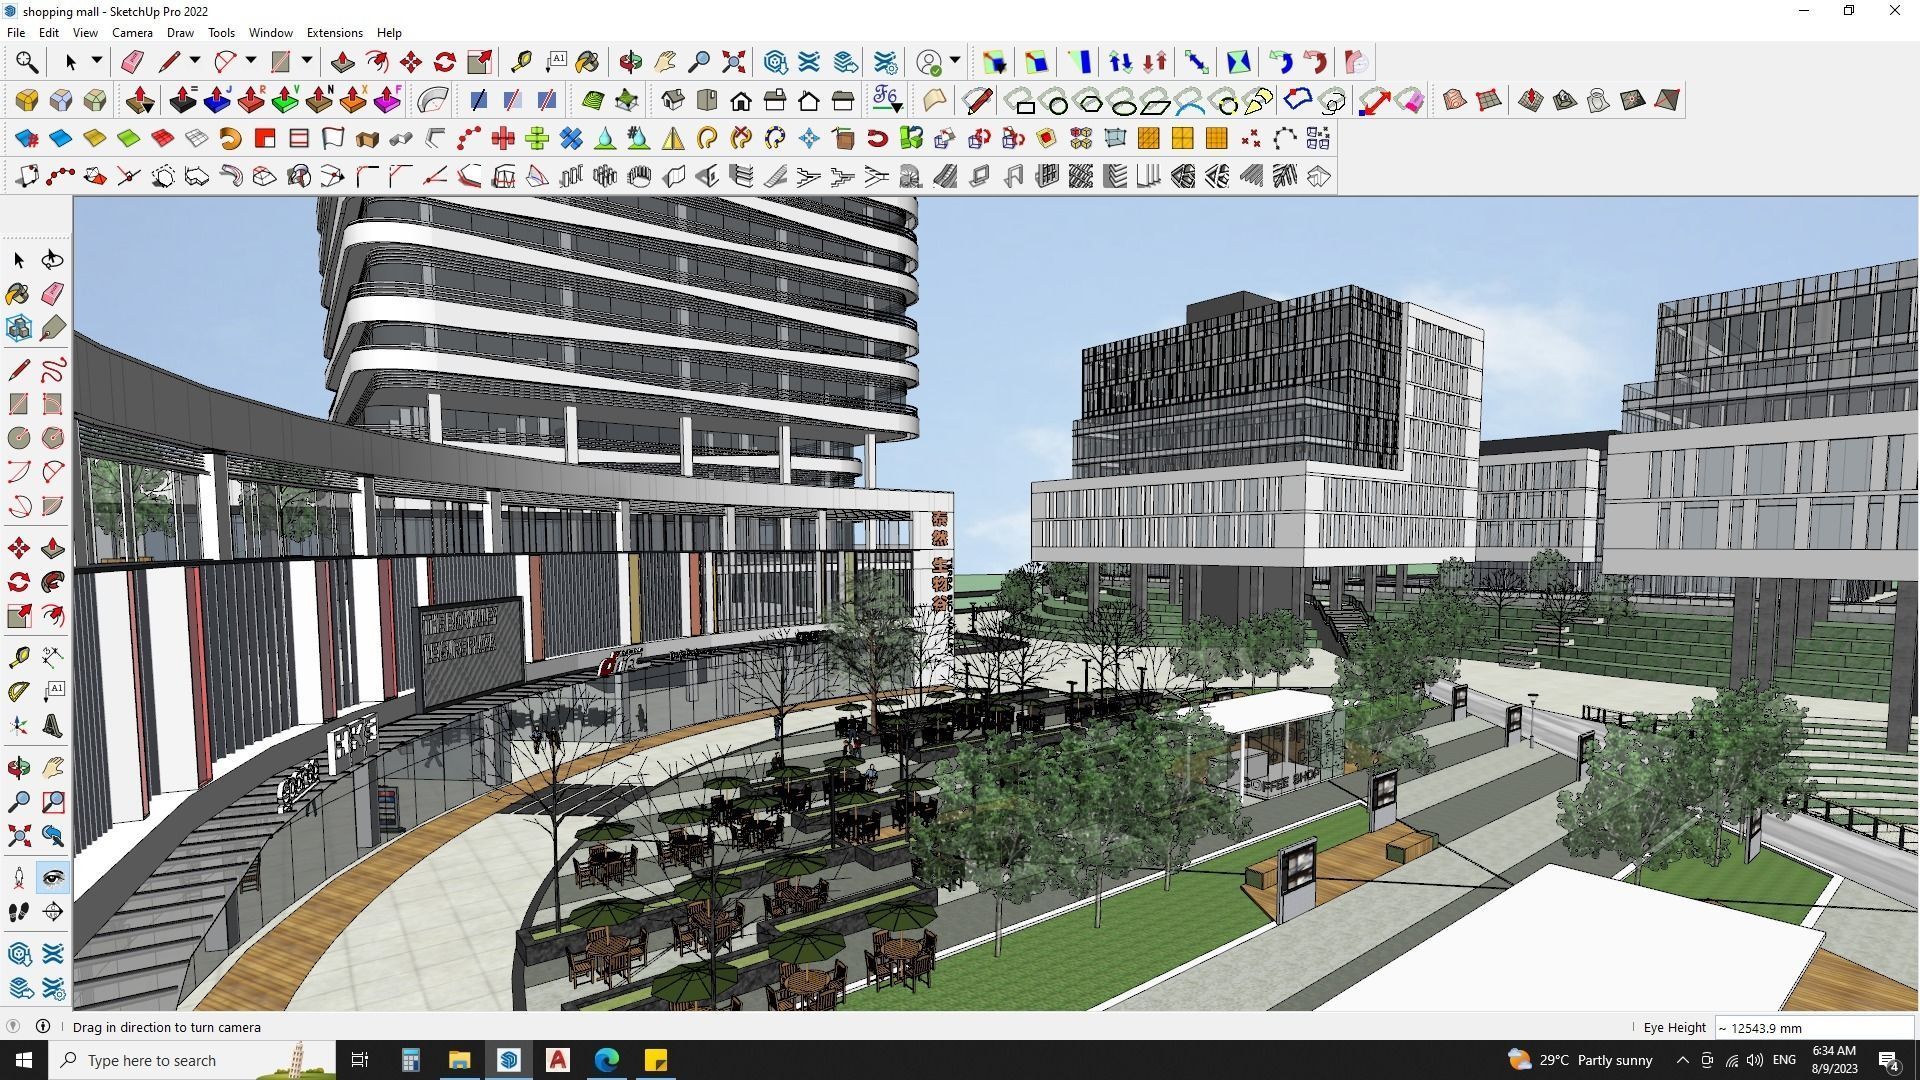
Task: Click the Orbit camera tool
Action: pyautogui.click(x=630, y=62)
